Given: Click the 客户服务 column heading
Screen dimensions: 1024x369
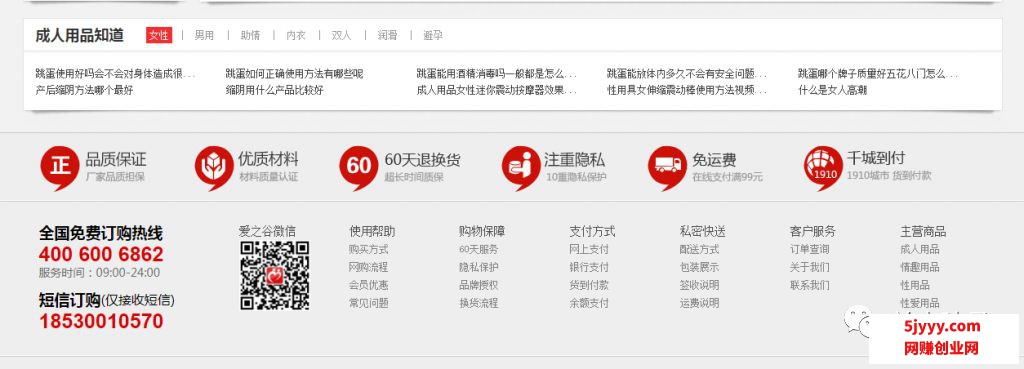Looking at the screenshot, I should tap(812, 231).
